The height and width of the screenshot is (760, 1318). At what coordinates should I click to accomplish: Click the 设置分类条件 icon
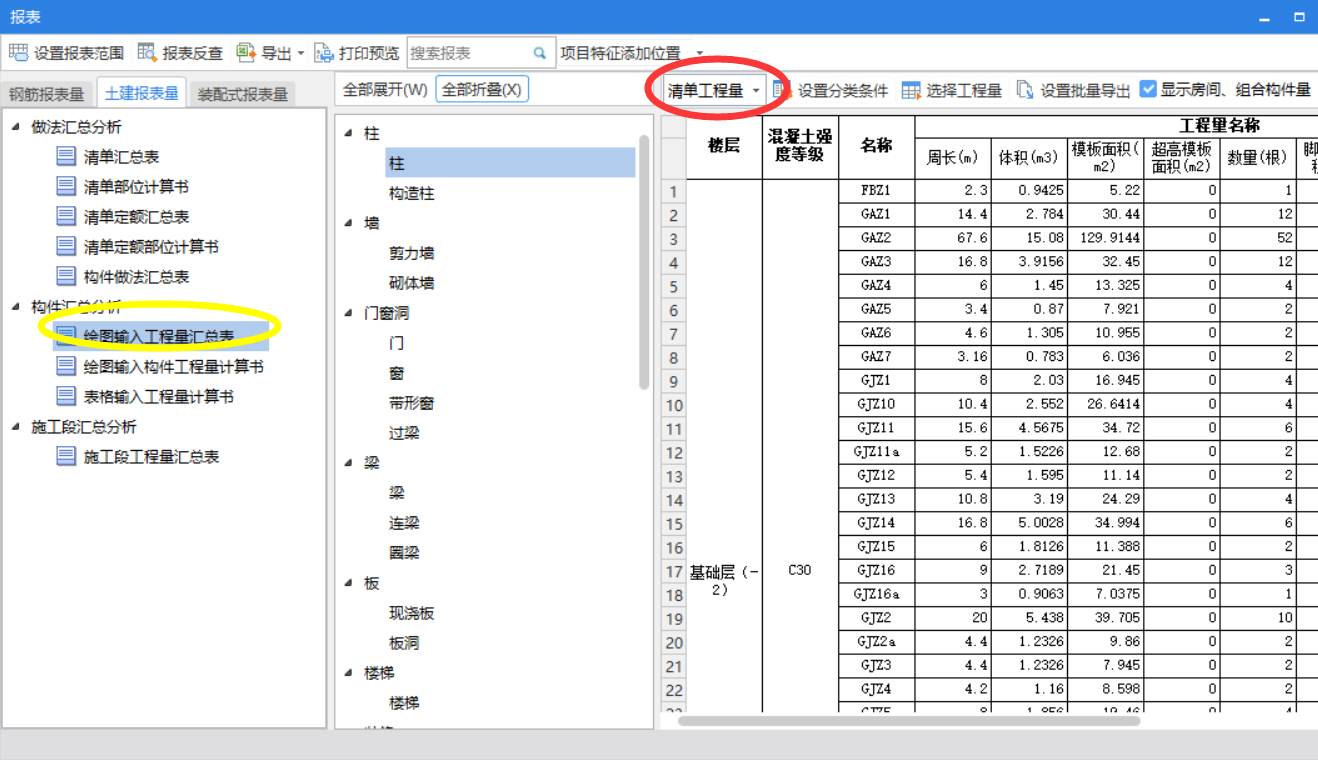pos(783,90)
